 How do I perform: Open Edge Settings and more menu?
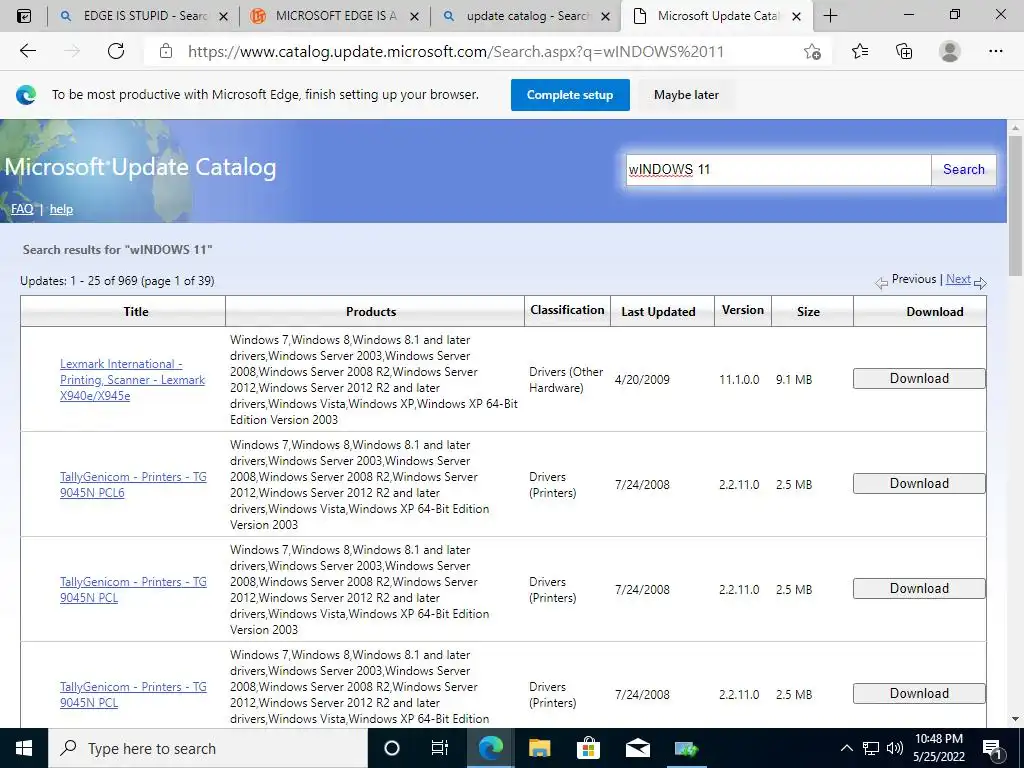(995, 51)
